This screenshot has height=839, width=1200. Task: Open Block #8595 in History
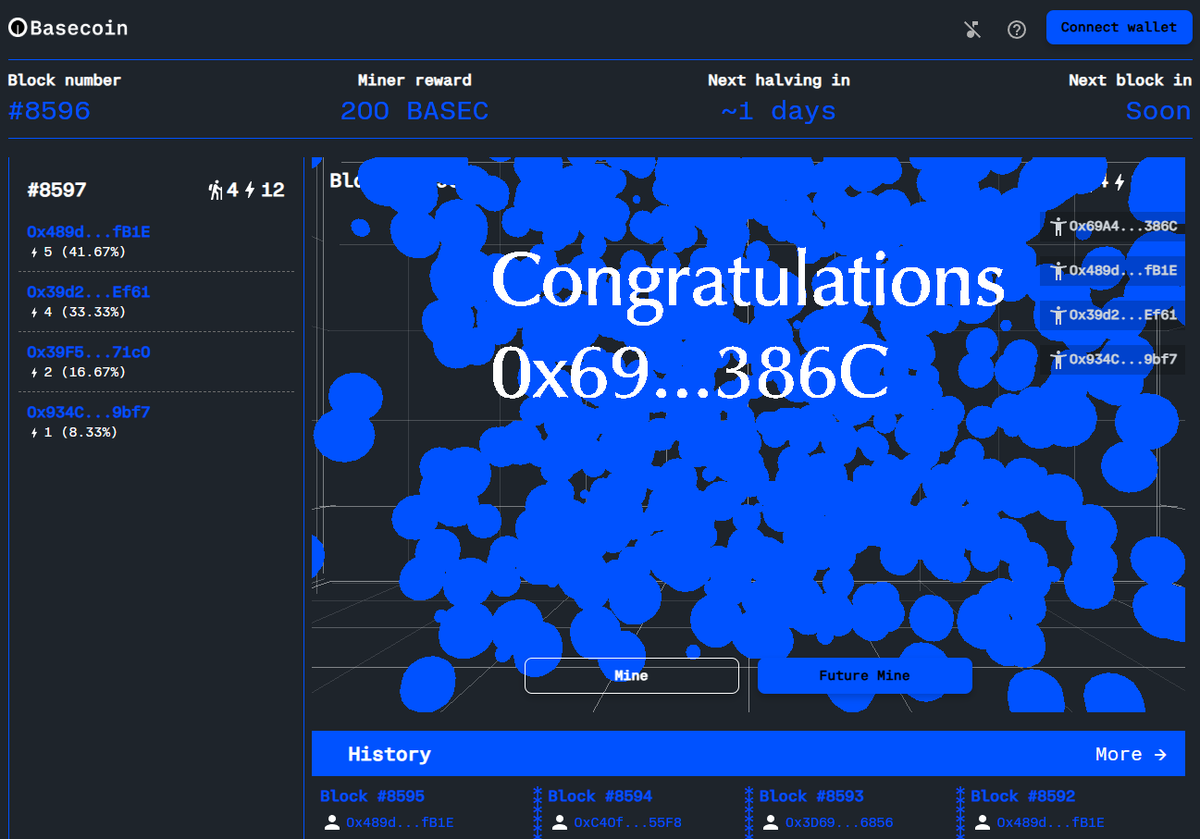(372, 796)
